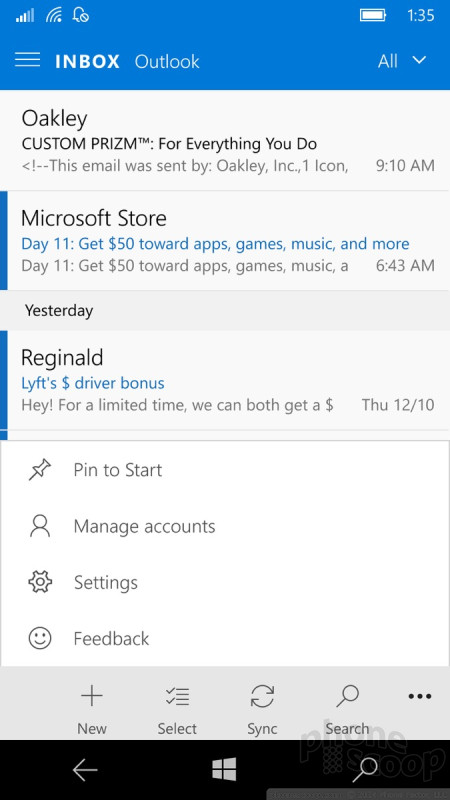Screen dimensions: 450x800
Task: Tap the cellular signal bars icon
Action: point(24,16)
